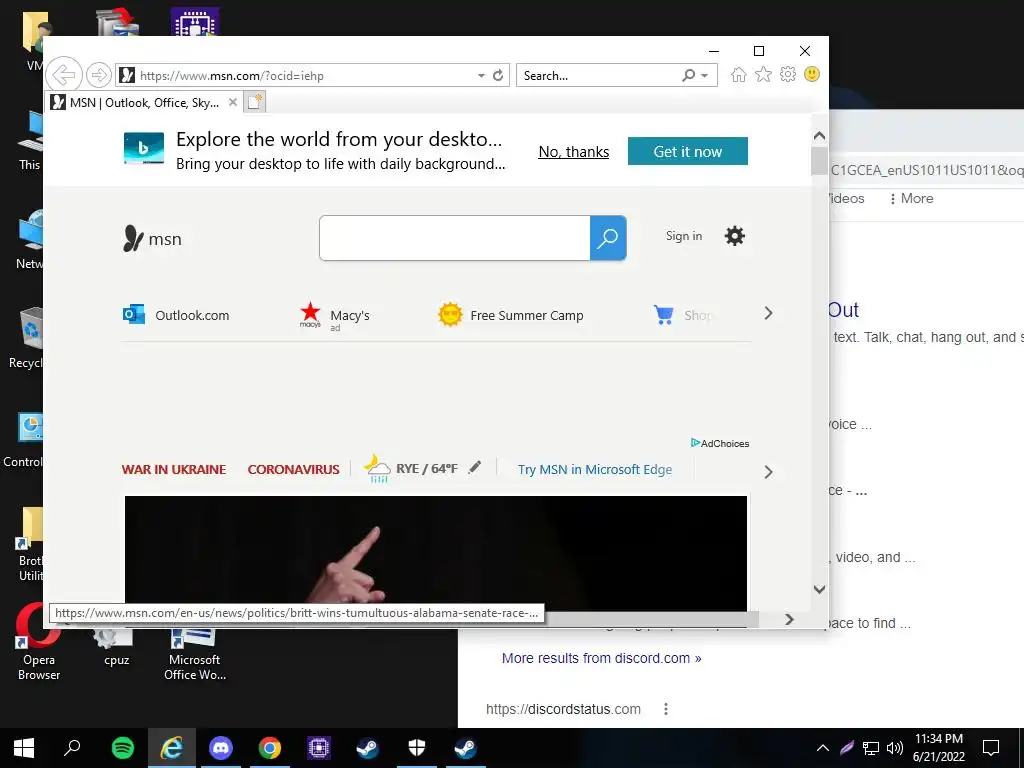
Task: Show next shortcuts with right chevron
Action: [x=769, y=313]
